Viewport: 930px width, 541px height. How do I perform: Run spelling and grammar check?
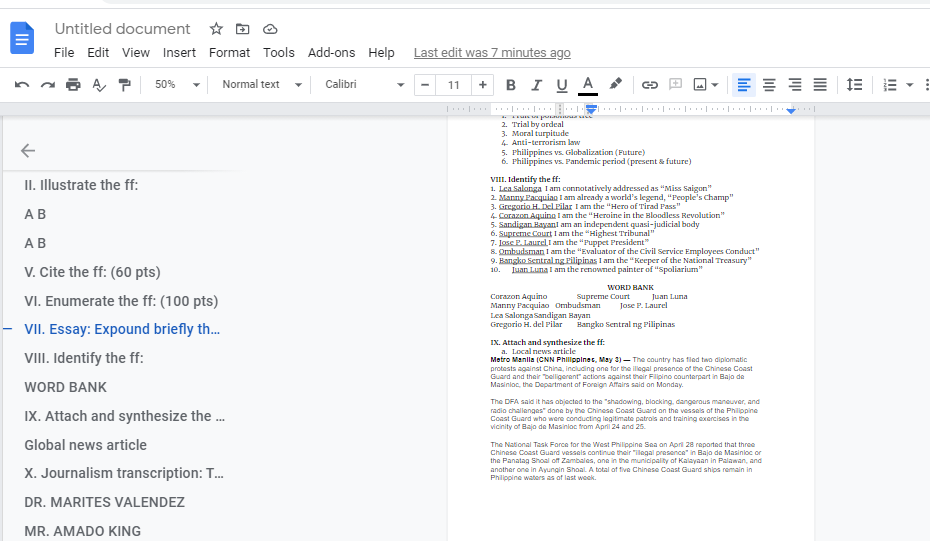pyautogui.click(x=99, y=85)
